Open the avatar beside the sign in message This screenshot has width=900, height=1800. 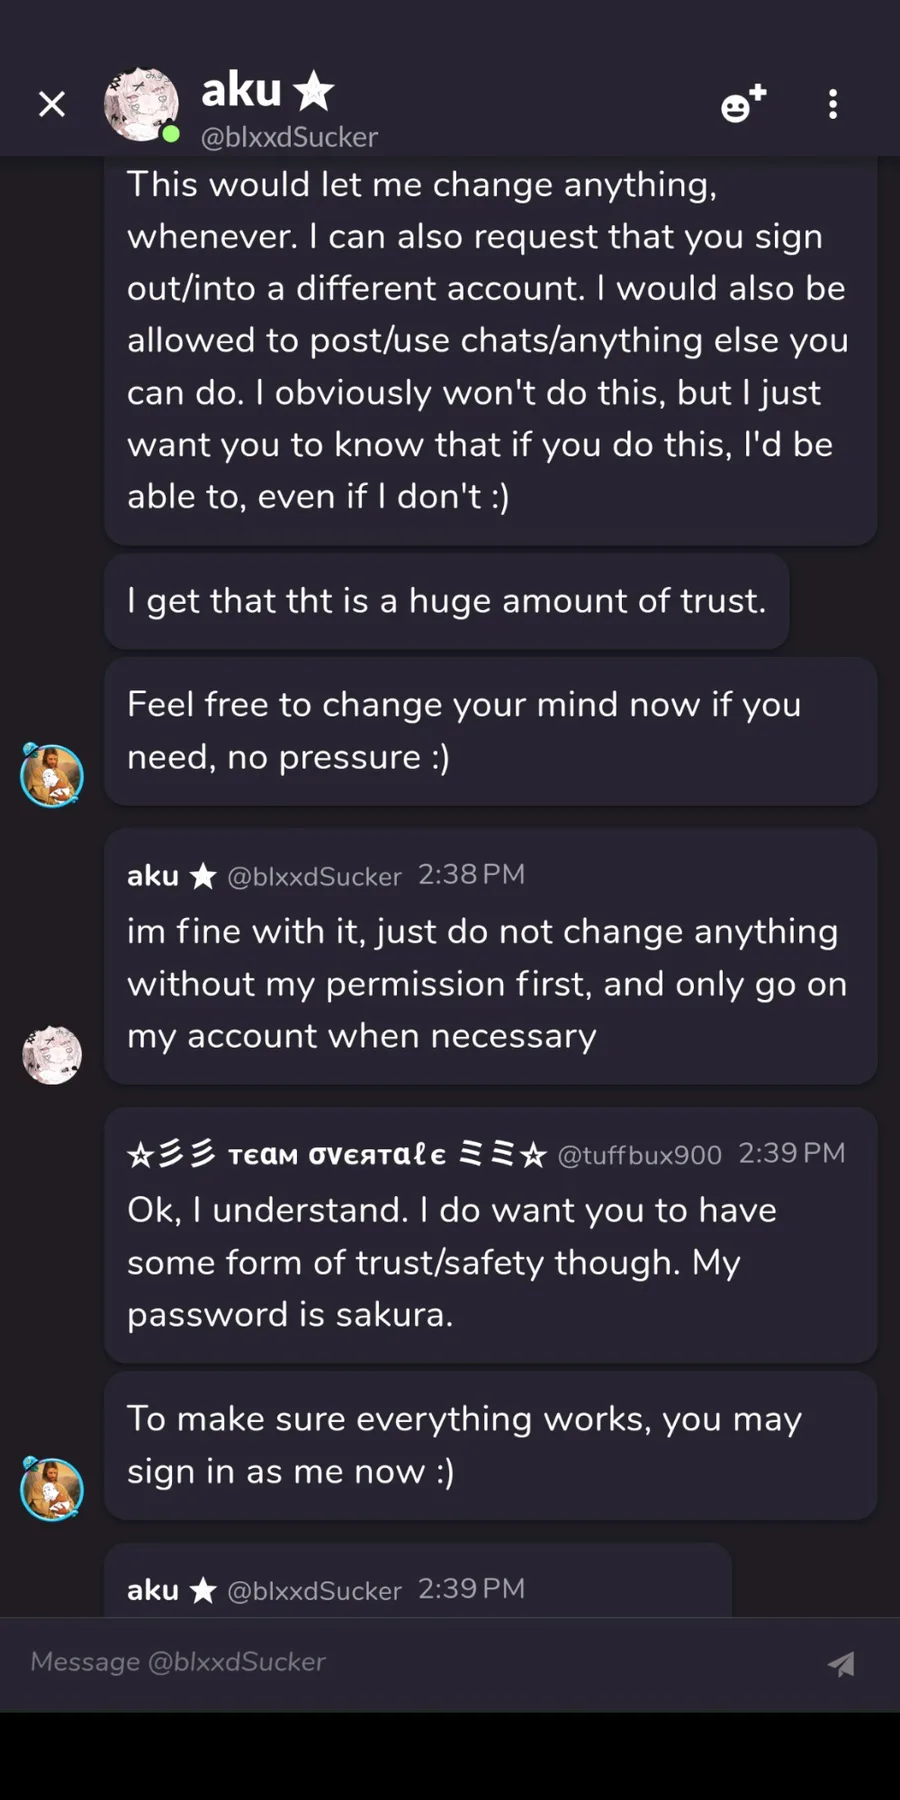pyautogui.click(x=52, y=1489)
